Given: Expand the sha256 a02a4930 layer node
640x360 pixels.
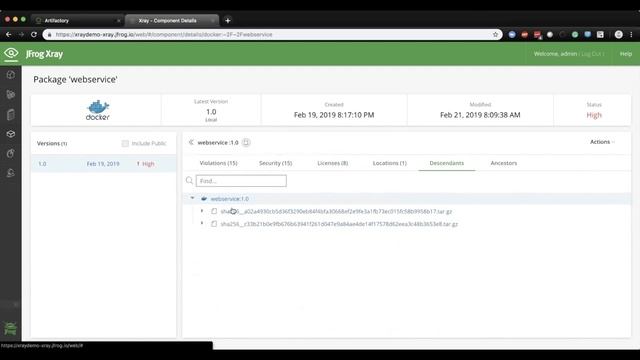Looking at the screenshot, I should click(x=202, y=211).
